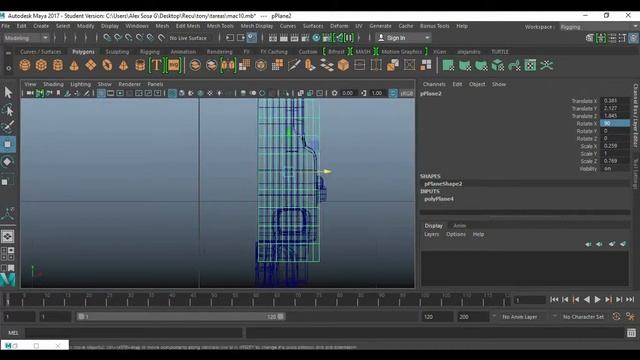The width and height of the screenshot is (640, 360).
Task: Open the Mesh Tools menu
Action: 220,26
